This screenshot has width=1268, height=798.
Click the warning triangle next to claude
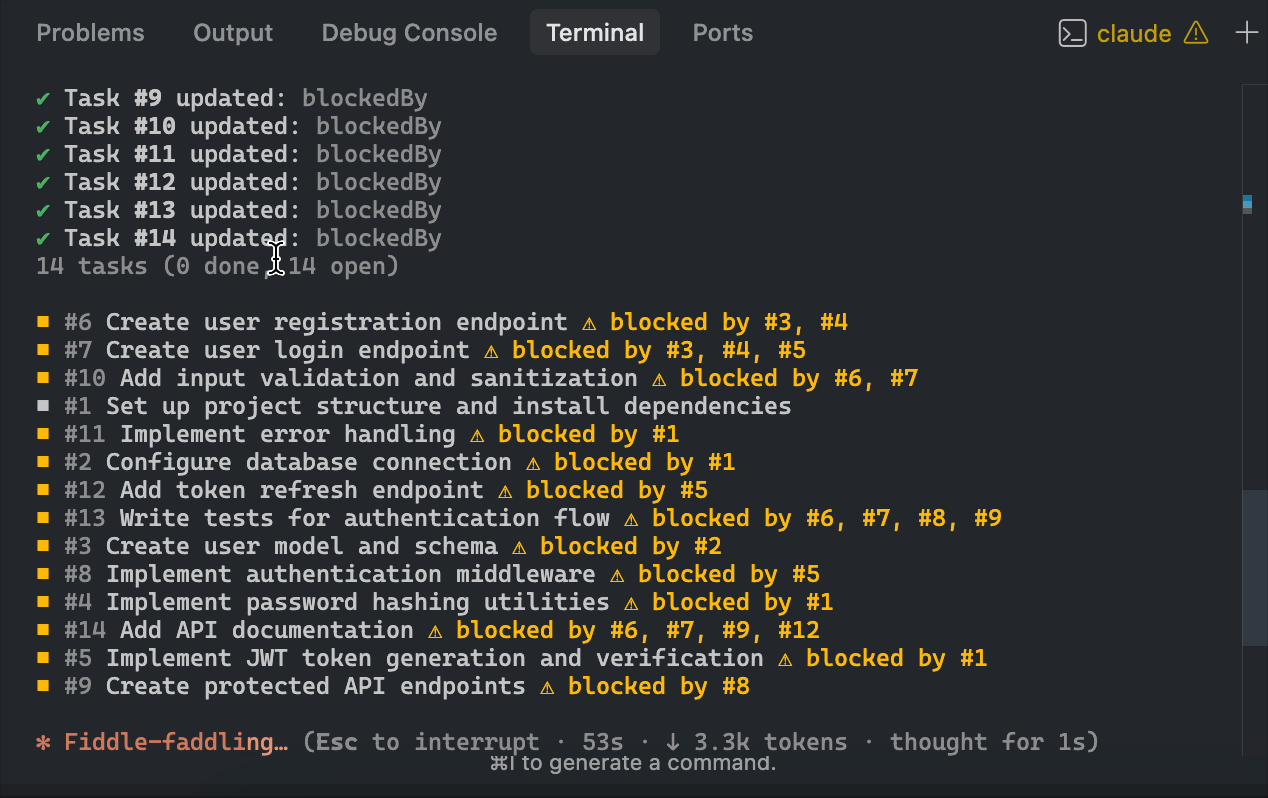tap(1195, 33)
